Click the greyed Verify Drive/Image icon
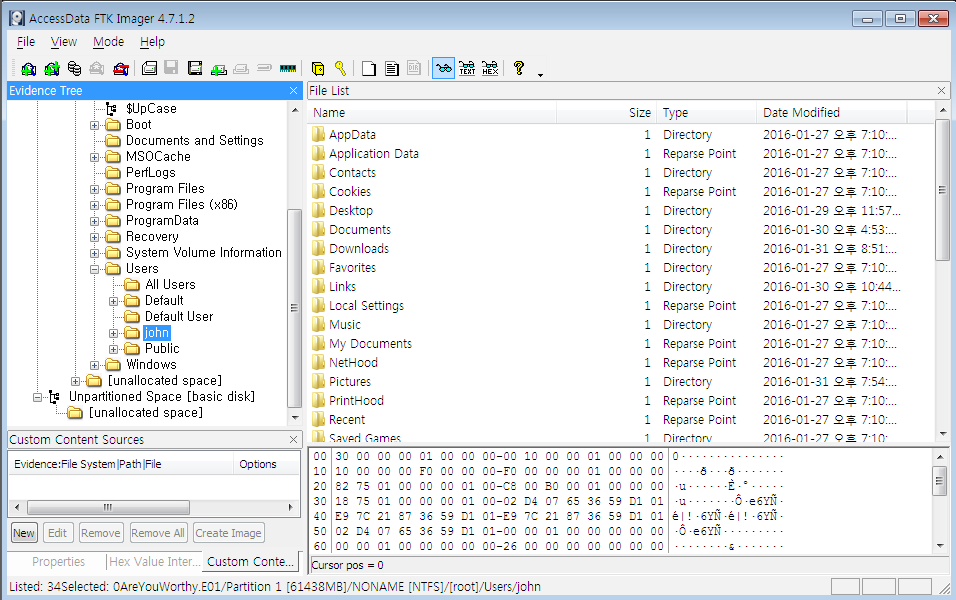956x600 pixels. click(x=264, y=68)
